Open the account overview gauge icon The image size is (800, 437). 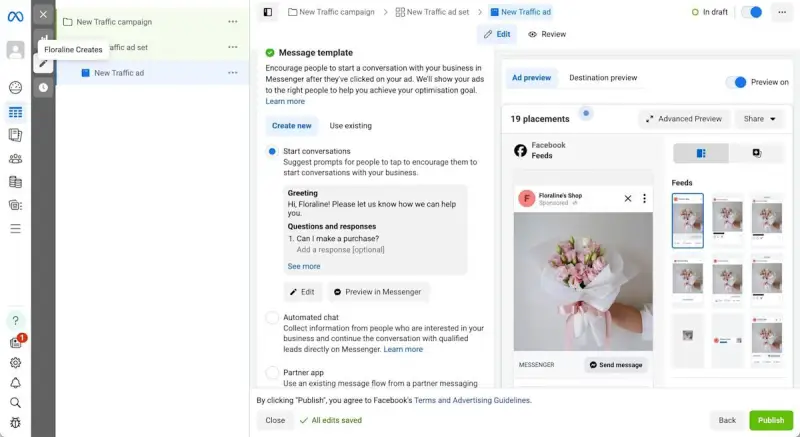[15, 88]
